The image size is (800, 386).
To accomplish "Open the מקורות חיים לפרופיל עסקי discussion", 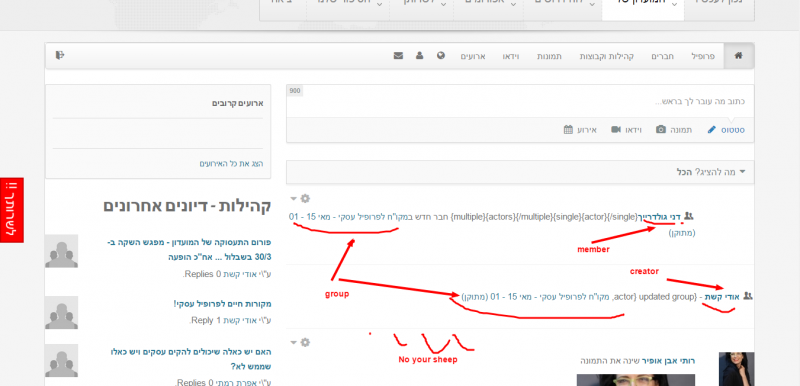I will (x=223, y=304).
